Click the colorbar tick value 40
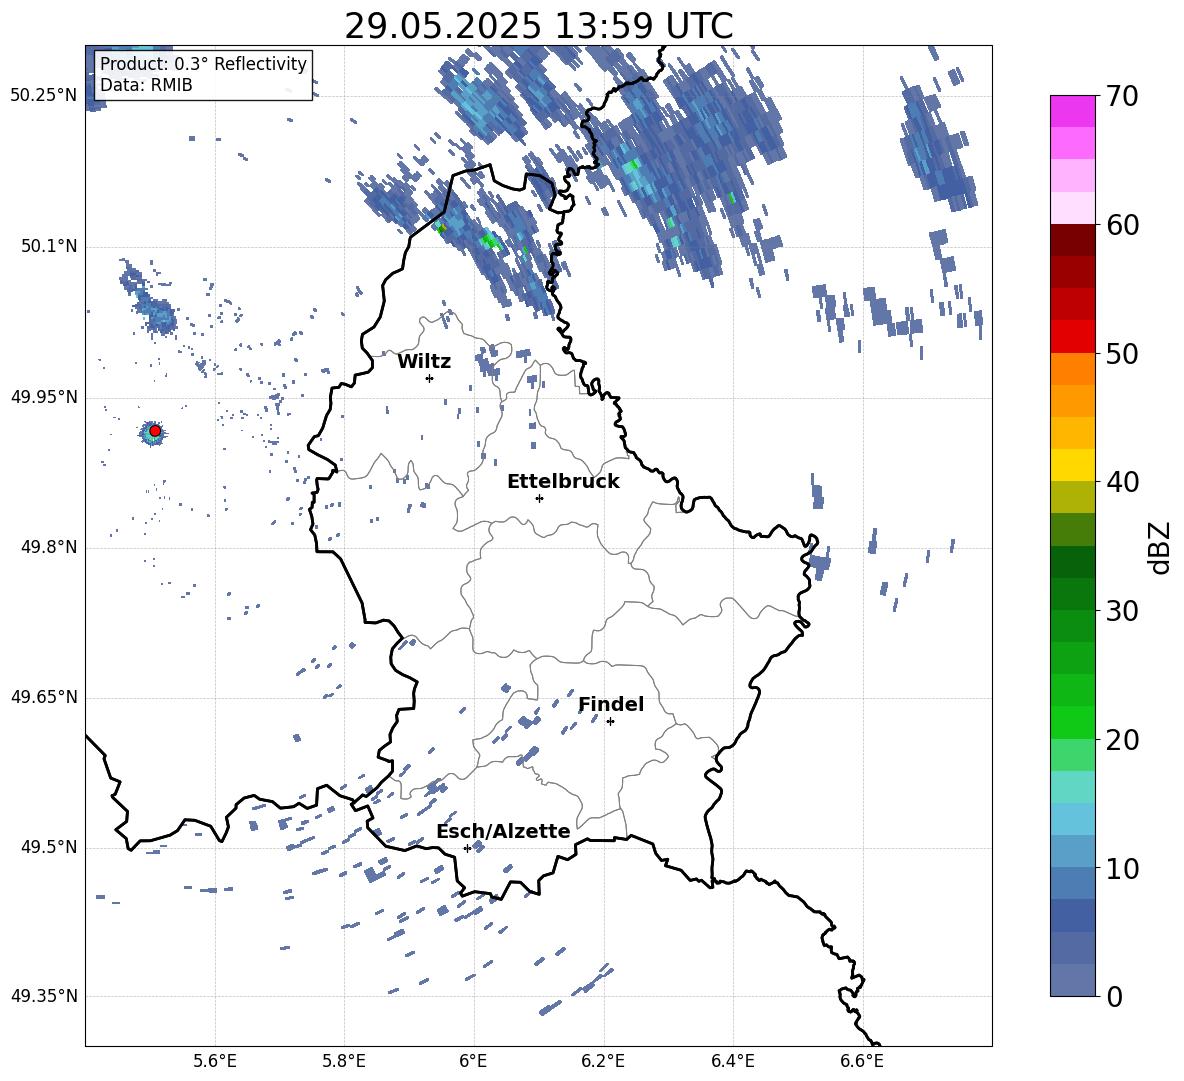Image resolution: width=1184 pixels, height=1081 pixels. click(x=1123, y=482)
